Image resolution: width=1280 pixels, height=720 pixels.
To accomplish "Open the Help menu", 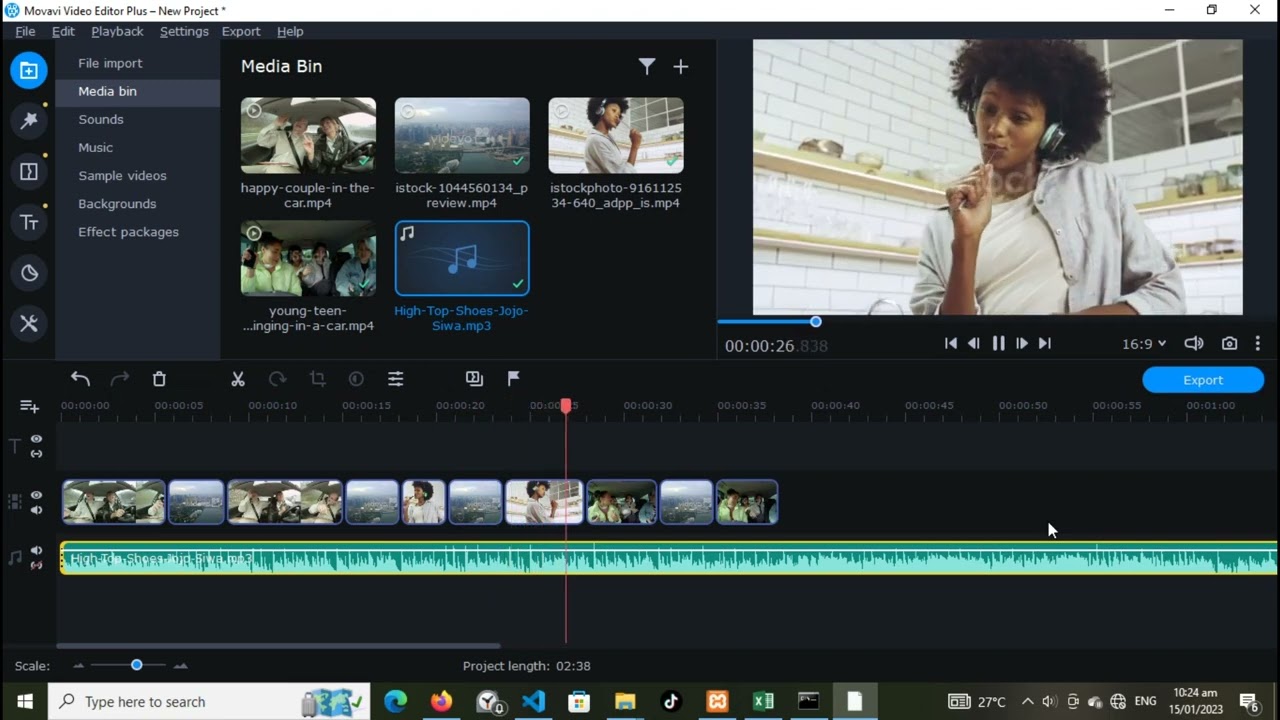I will click(x=290, y=31).
